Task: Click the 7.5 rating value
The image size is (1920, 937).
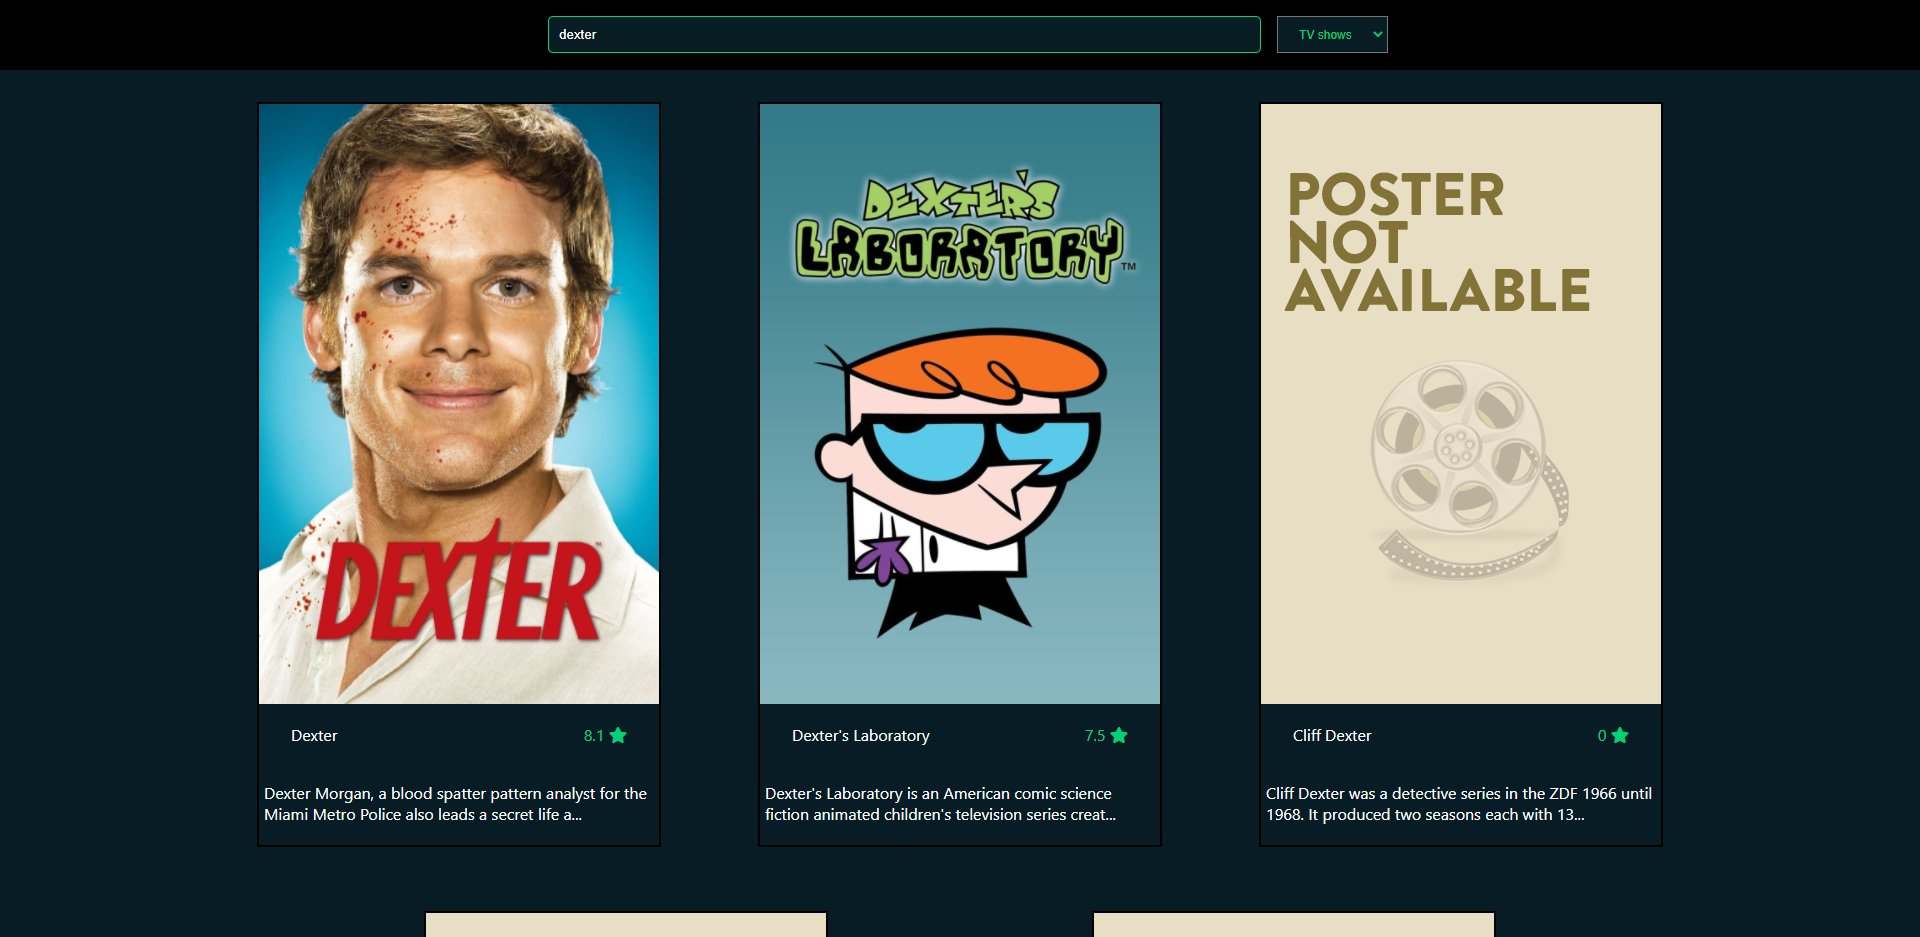Action: point(1095,736)
